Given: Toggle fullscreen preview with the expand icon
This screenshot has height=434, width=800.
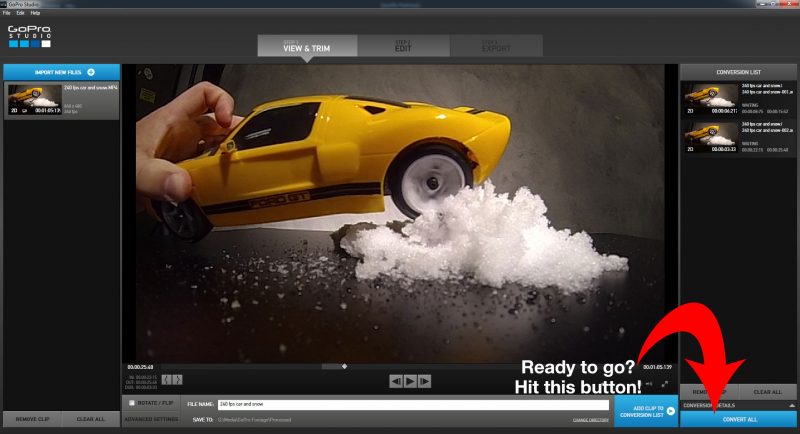Looking at the screenshot, I should click(x=664, y=382).
